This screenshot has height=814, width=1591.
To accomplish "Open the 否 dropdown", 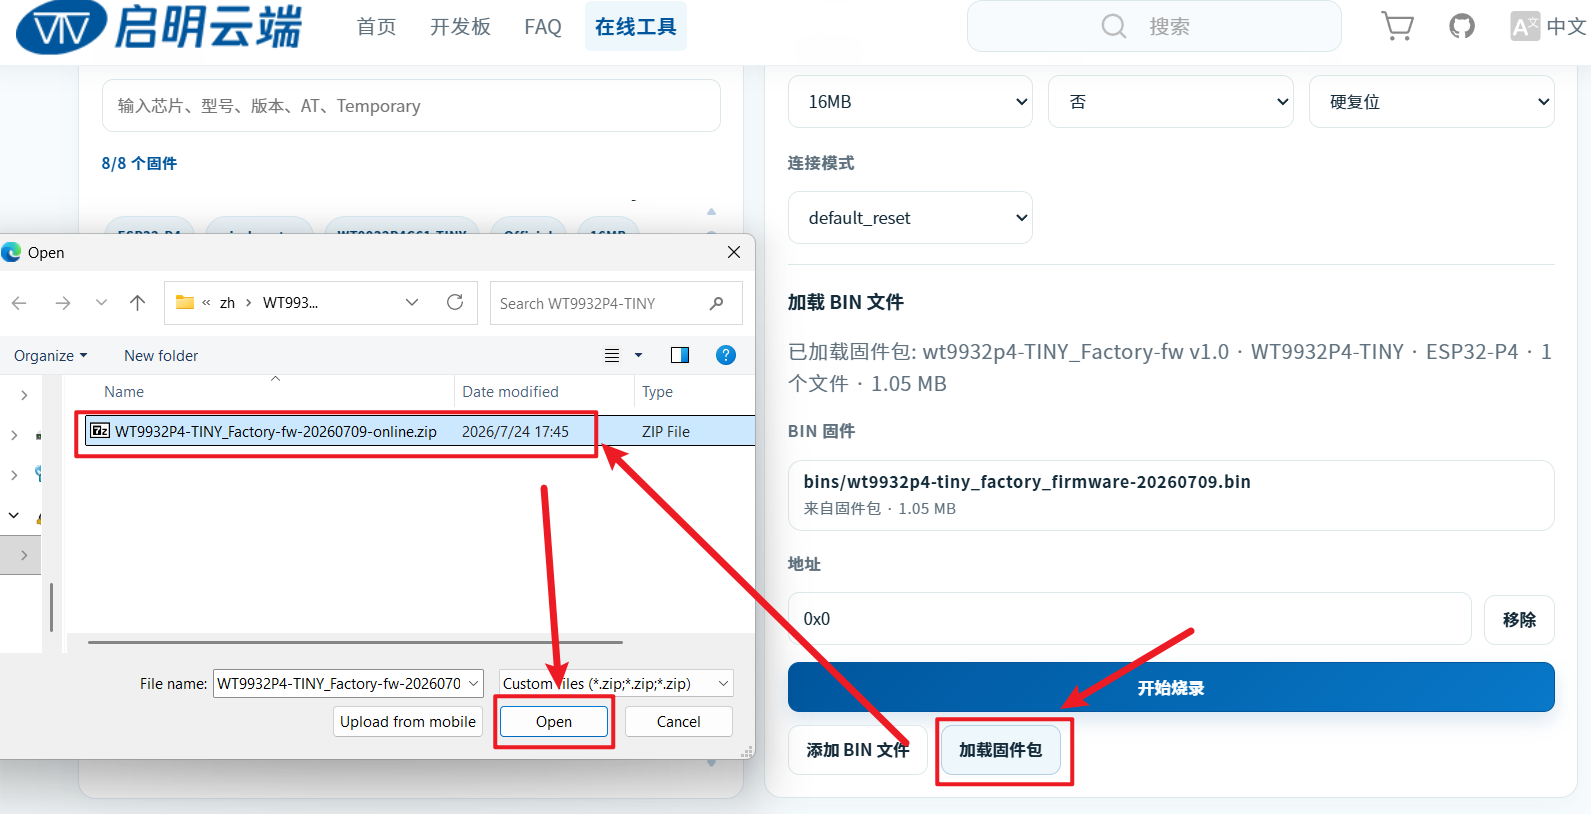I will (1171, 102).
